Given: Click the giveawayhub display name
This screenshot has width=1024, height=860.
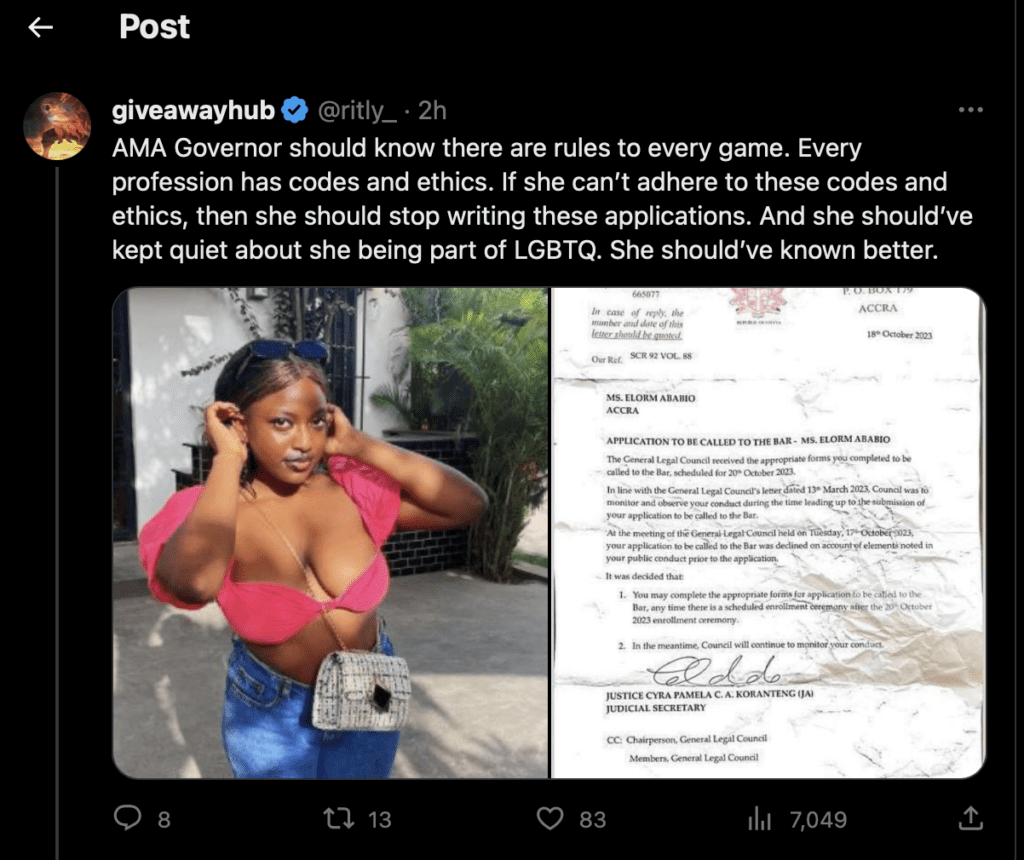Looking at the screenshot, I should pos(193,110).
